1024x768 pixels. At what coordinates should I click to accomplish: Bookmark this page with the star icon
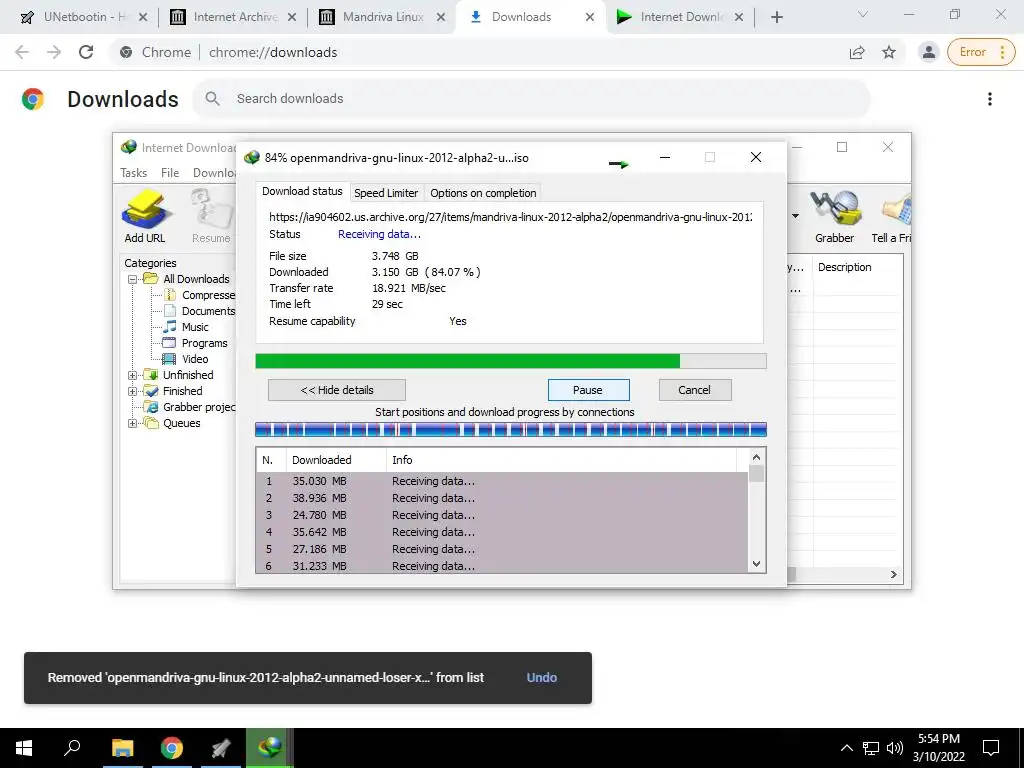click(x=889, y=52)
